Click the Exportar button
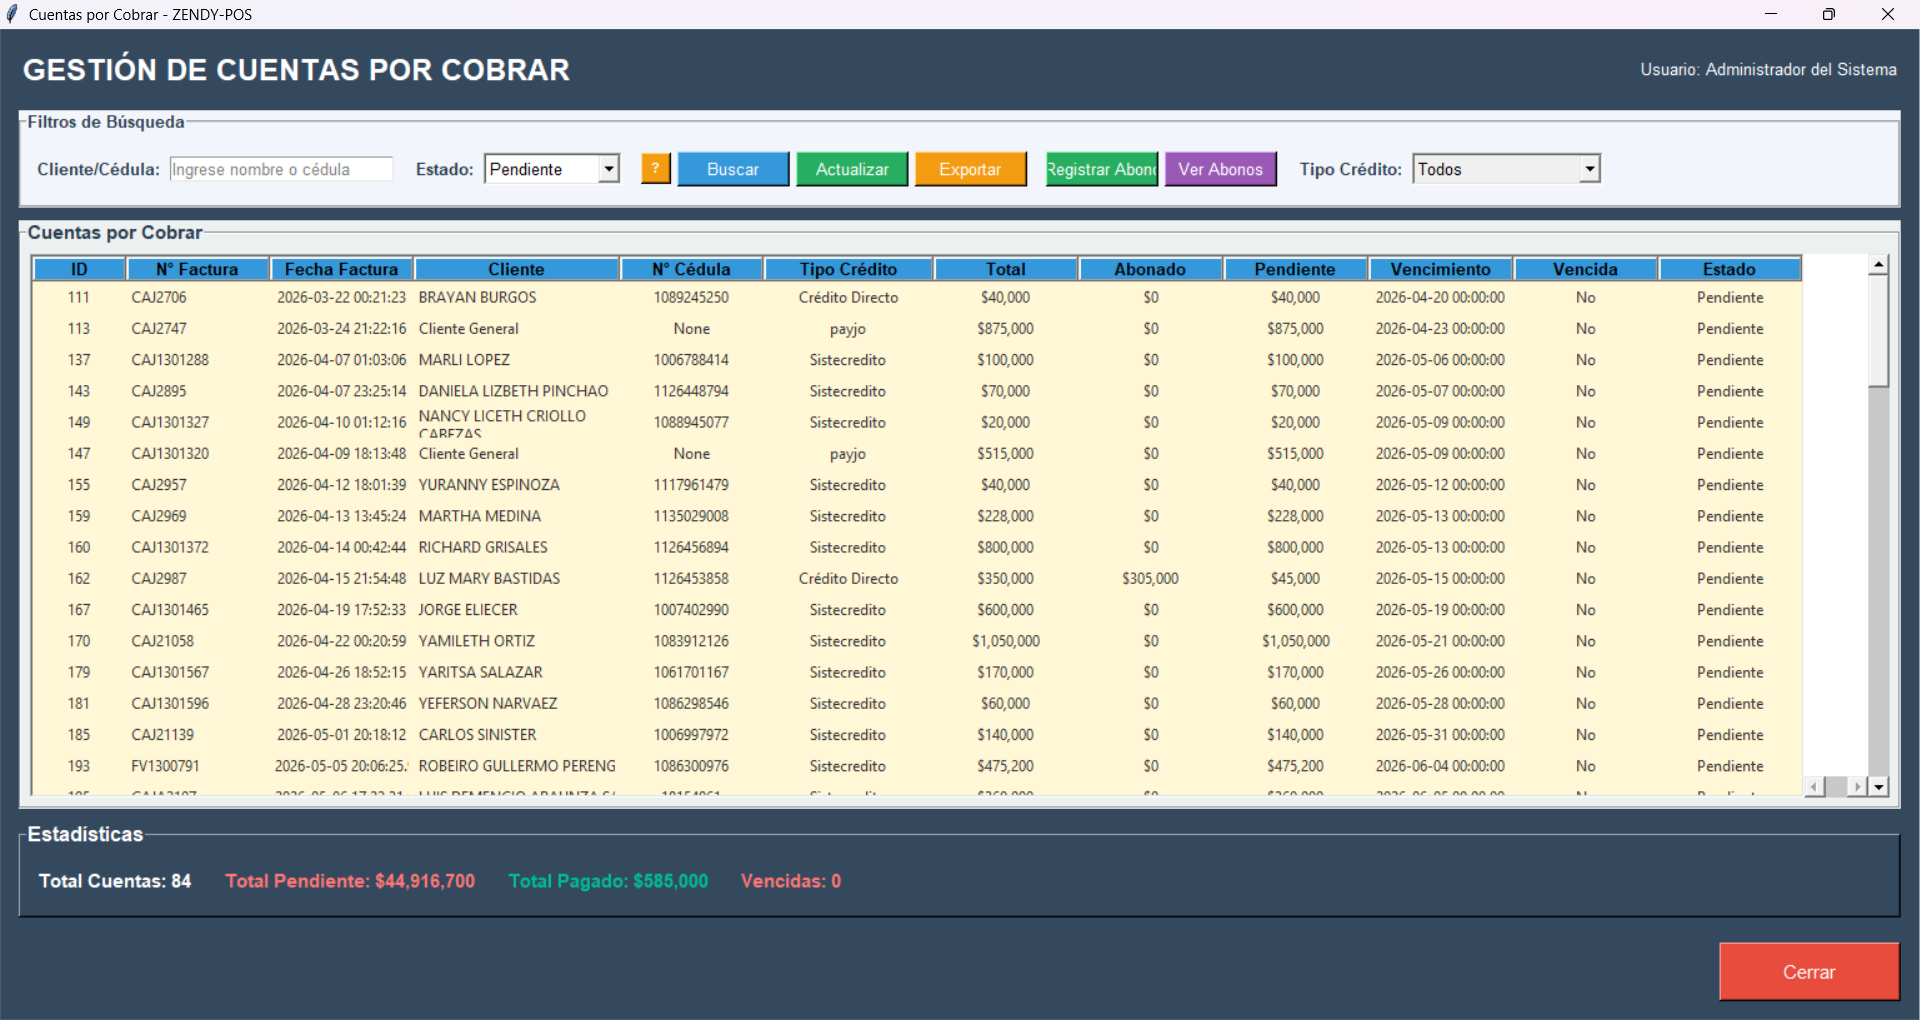Viewport: 1920px width, 1020px height. 970,169
